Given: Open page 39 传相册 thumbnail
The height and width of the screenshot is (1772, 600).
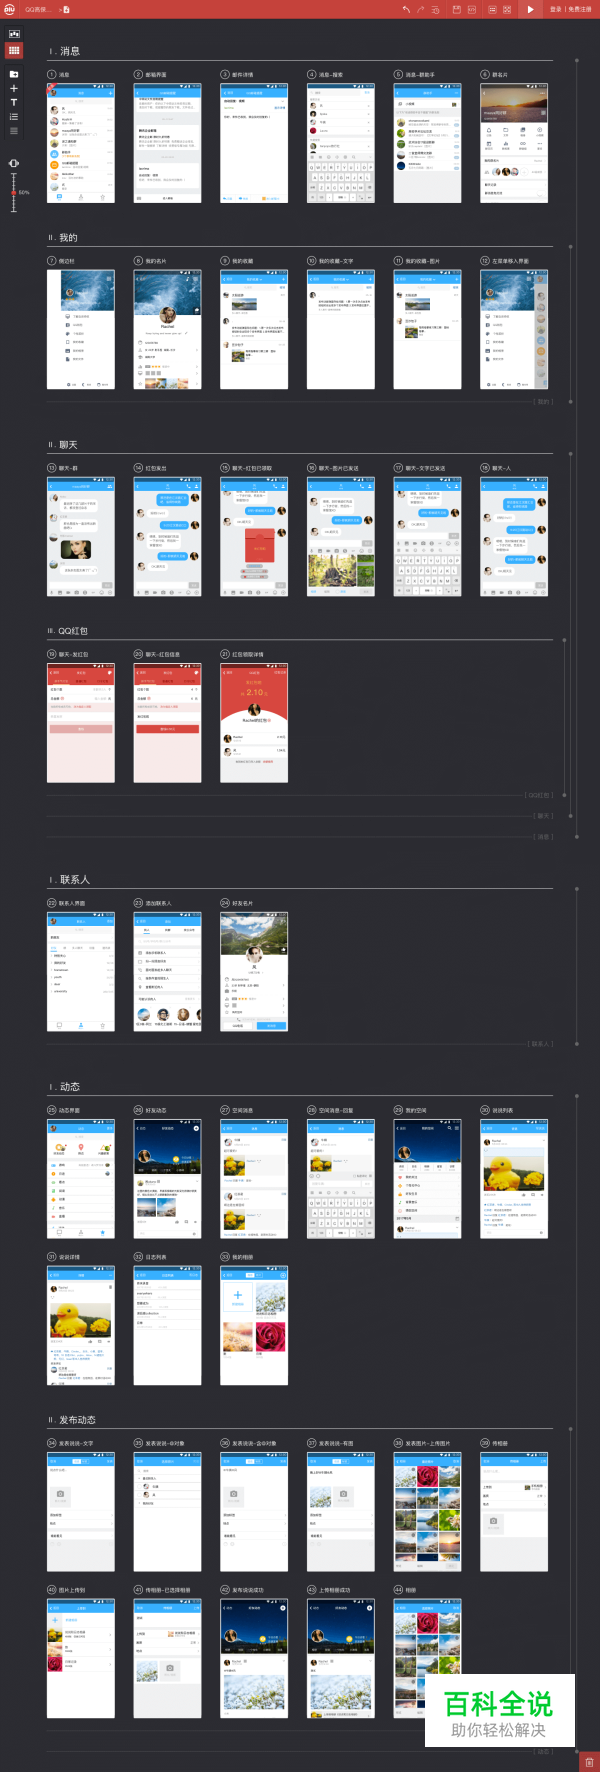Looking at the screenshot, I should 514,1511.
